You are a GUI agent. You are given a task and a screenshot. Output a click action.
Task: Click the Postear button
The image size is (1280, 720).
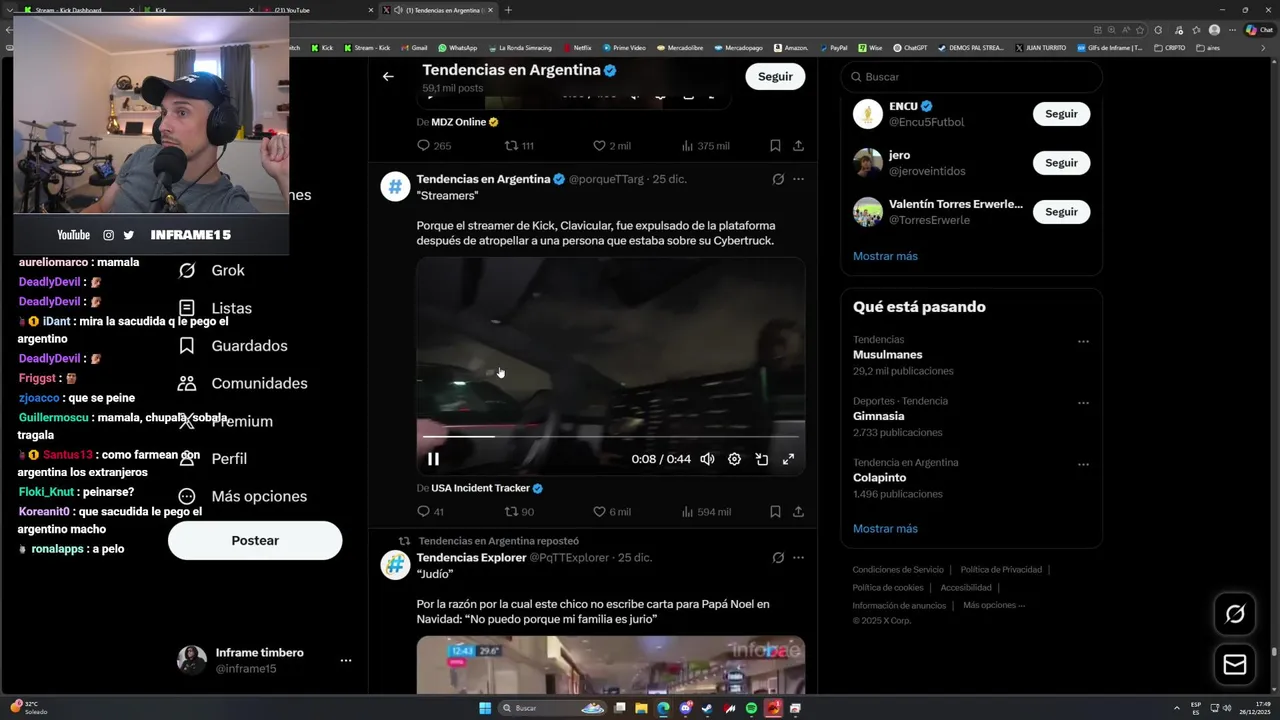[255, 540]
